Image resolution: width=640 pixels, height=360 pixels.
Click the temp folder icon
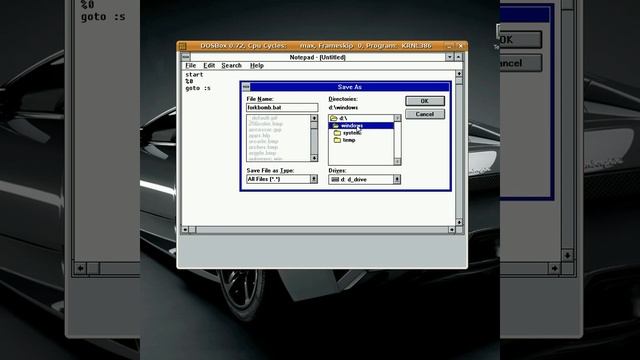click(x=337, y=140)
